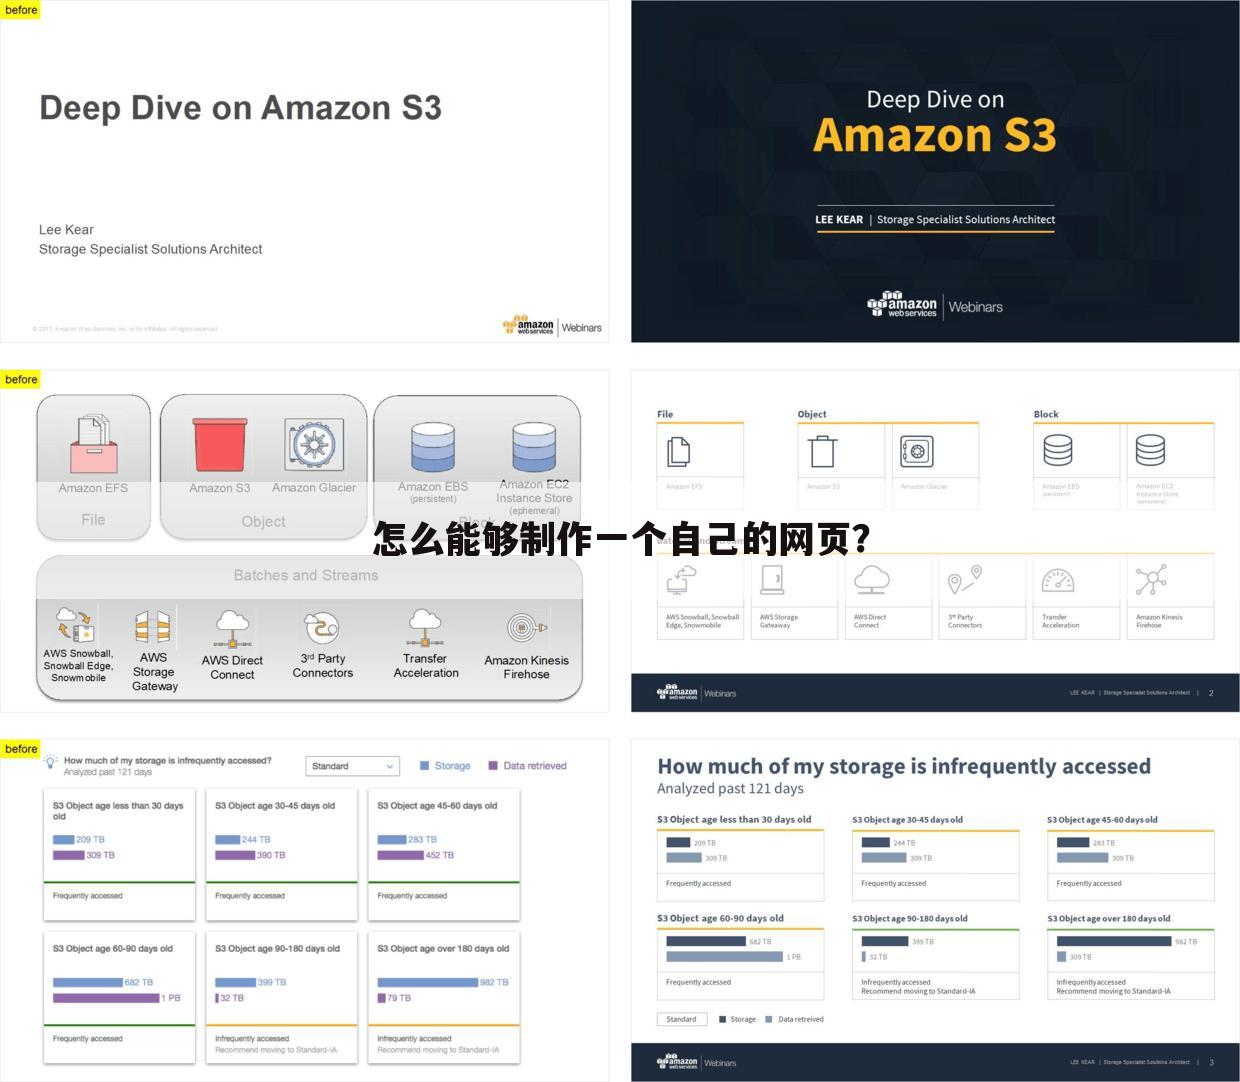Image resolution: width=1240 pixels, height=1082 pixels.
Task: Click the outlined safe Amazon Glacier icon
Action: point(916,452)
